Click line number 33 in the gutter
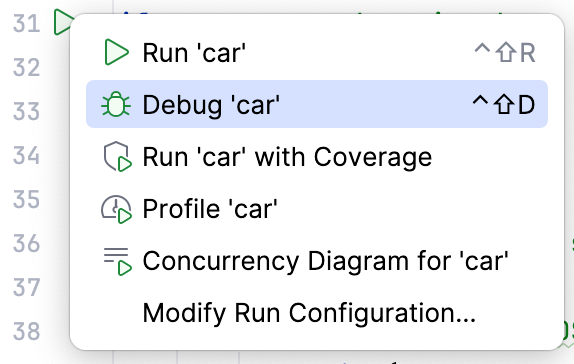 (x=26, y=111)
